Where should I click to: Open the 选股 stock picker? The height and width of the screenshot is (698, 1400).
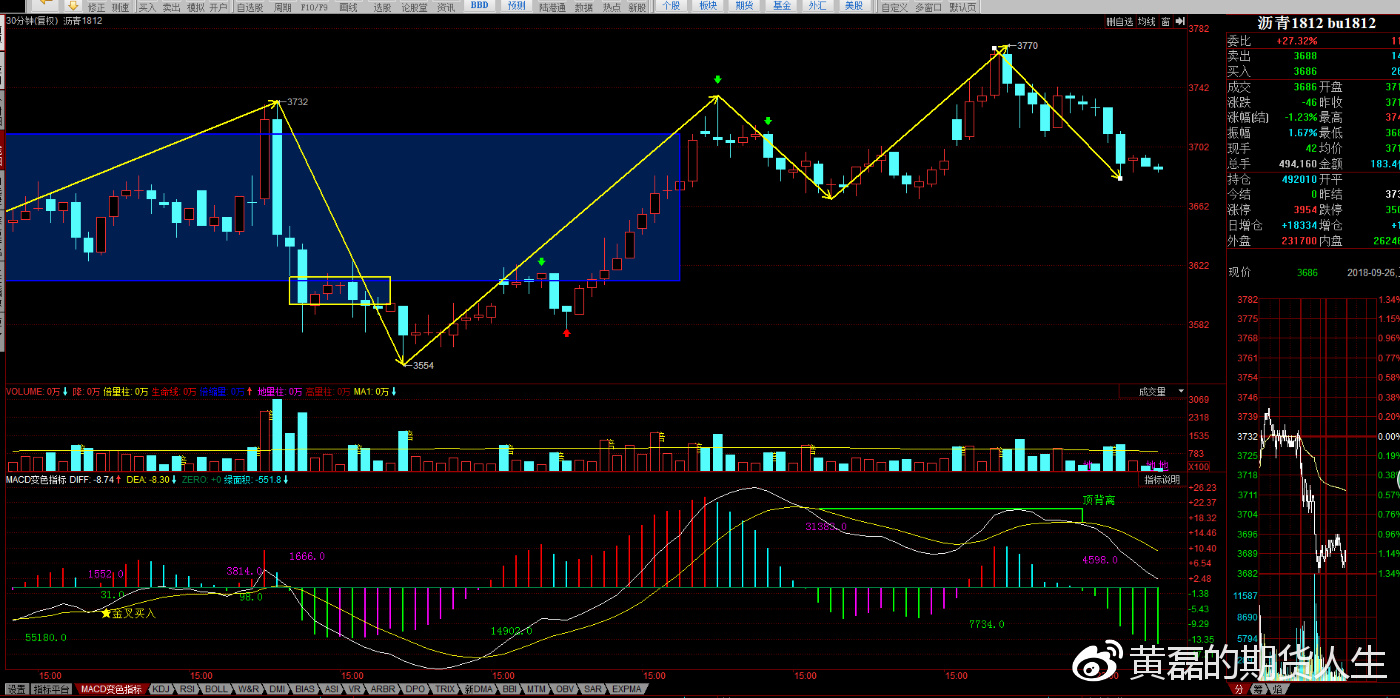click(382, 6)
